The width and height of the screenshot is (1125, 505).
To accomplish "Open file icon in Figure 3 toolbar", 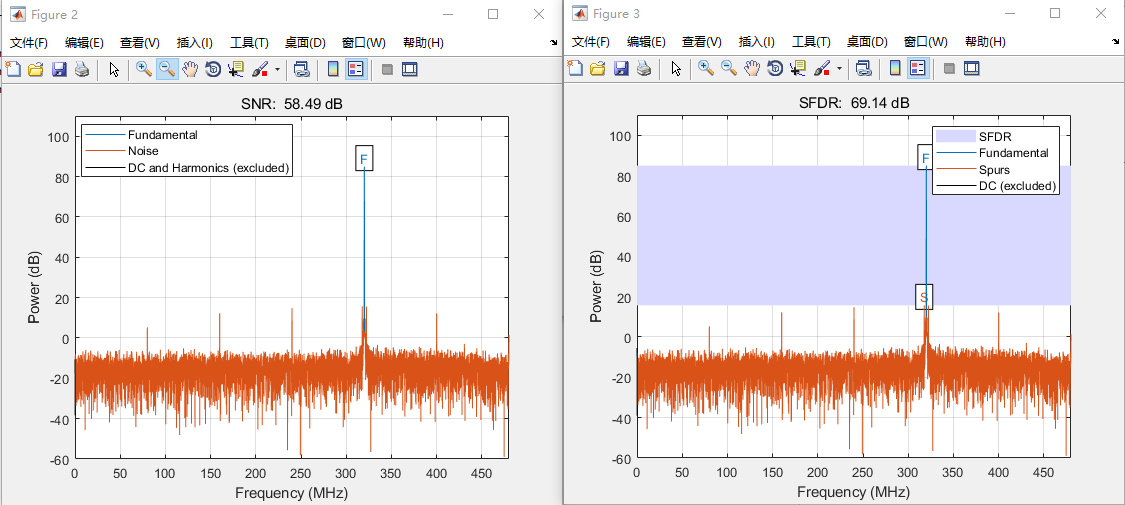I will [598, 69].
